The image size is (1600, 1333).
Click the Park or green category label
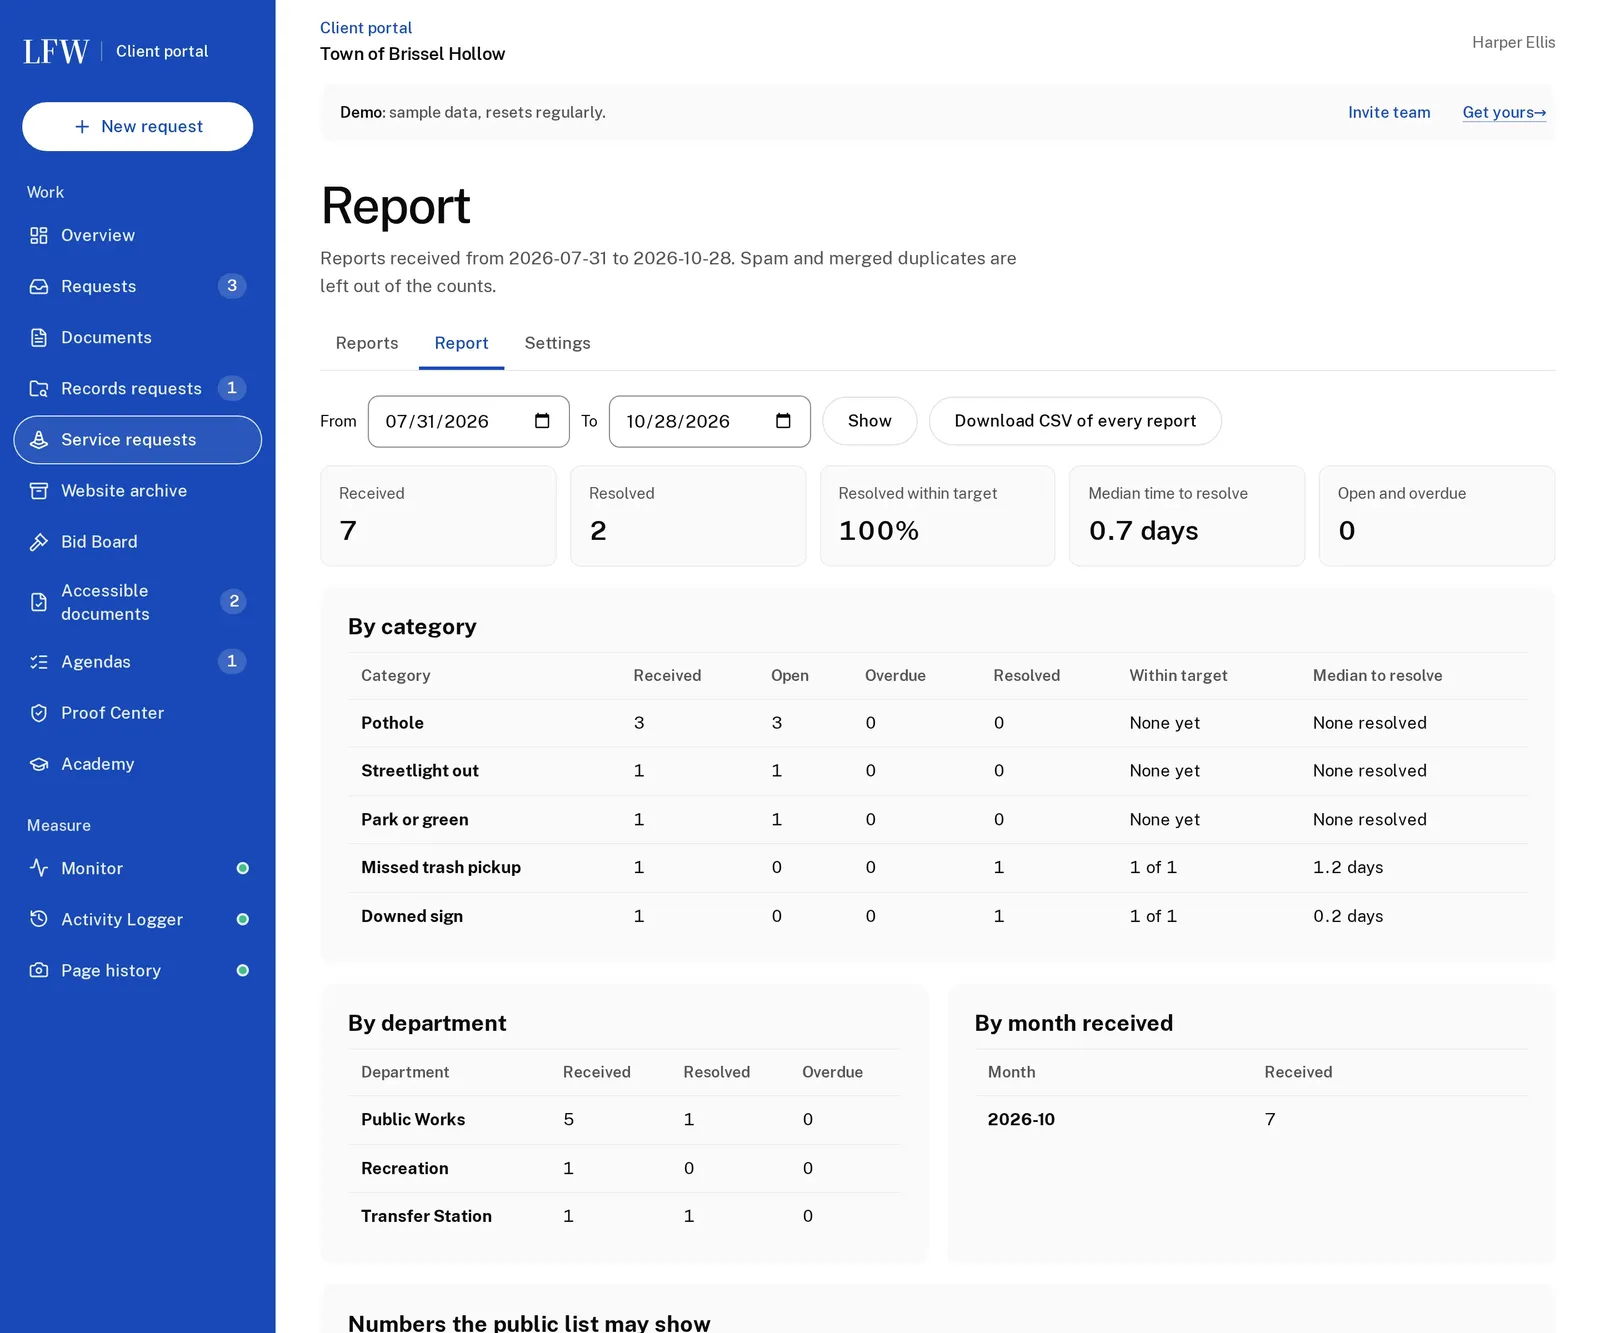click(x=415, y=819)
